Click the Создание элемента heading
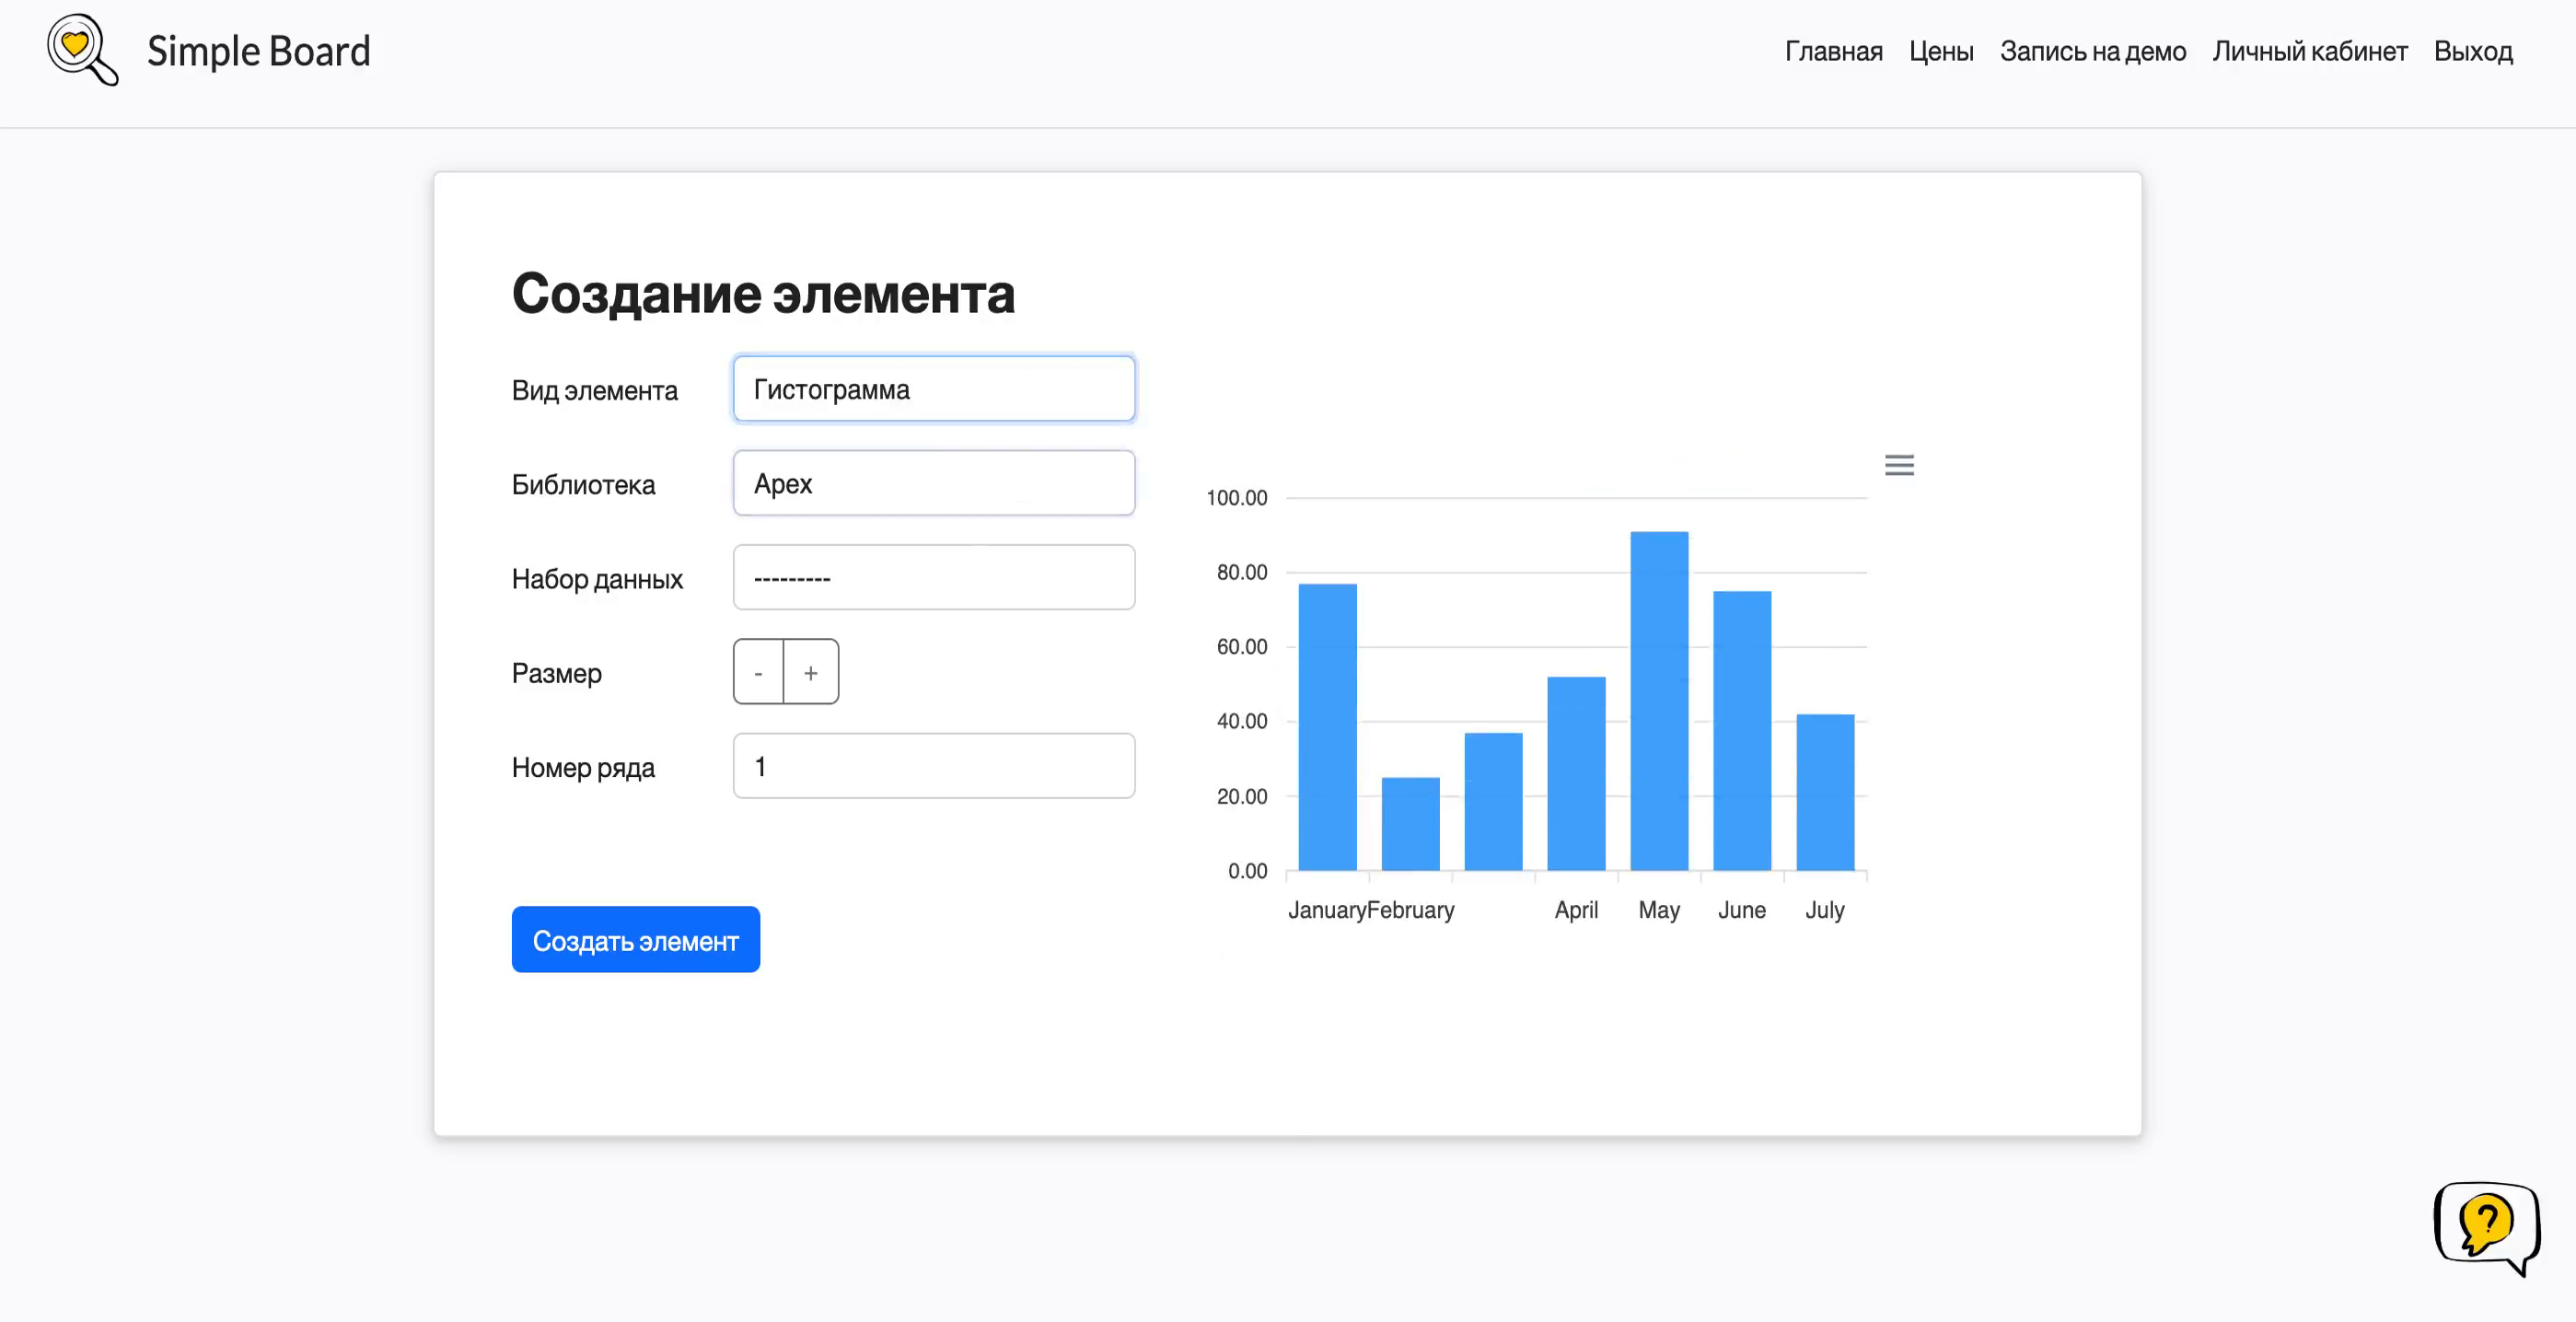 pyautogui.click(x=763, y=294)
